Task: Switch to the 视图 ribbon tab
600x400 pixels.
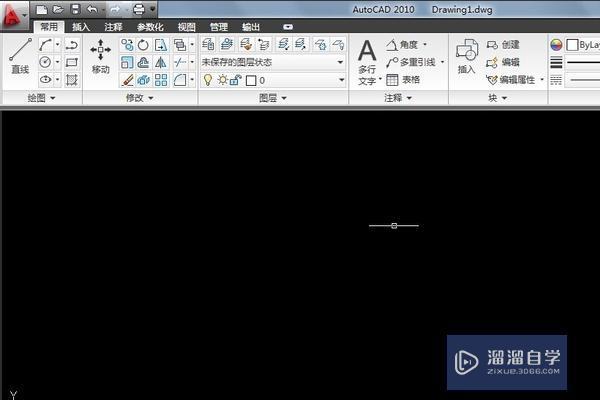Action: click(x=186, y=27)
